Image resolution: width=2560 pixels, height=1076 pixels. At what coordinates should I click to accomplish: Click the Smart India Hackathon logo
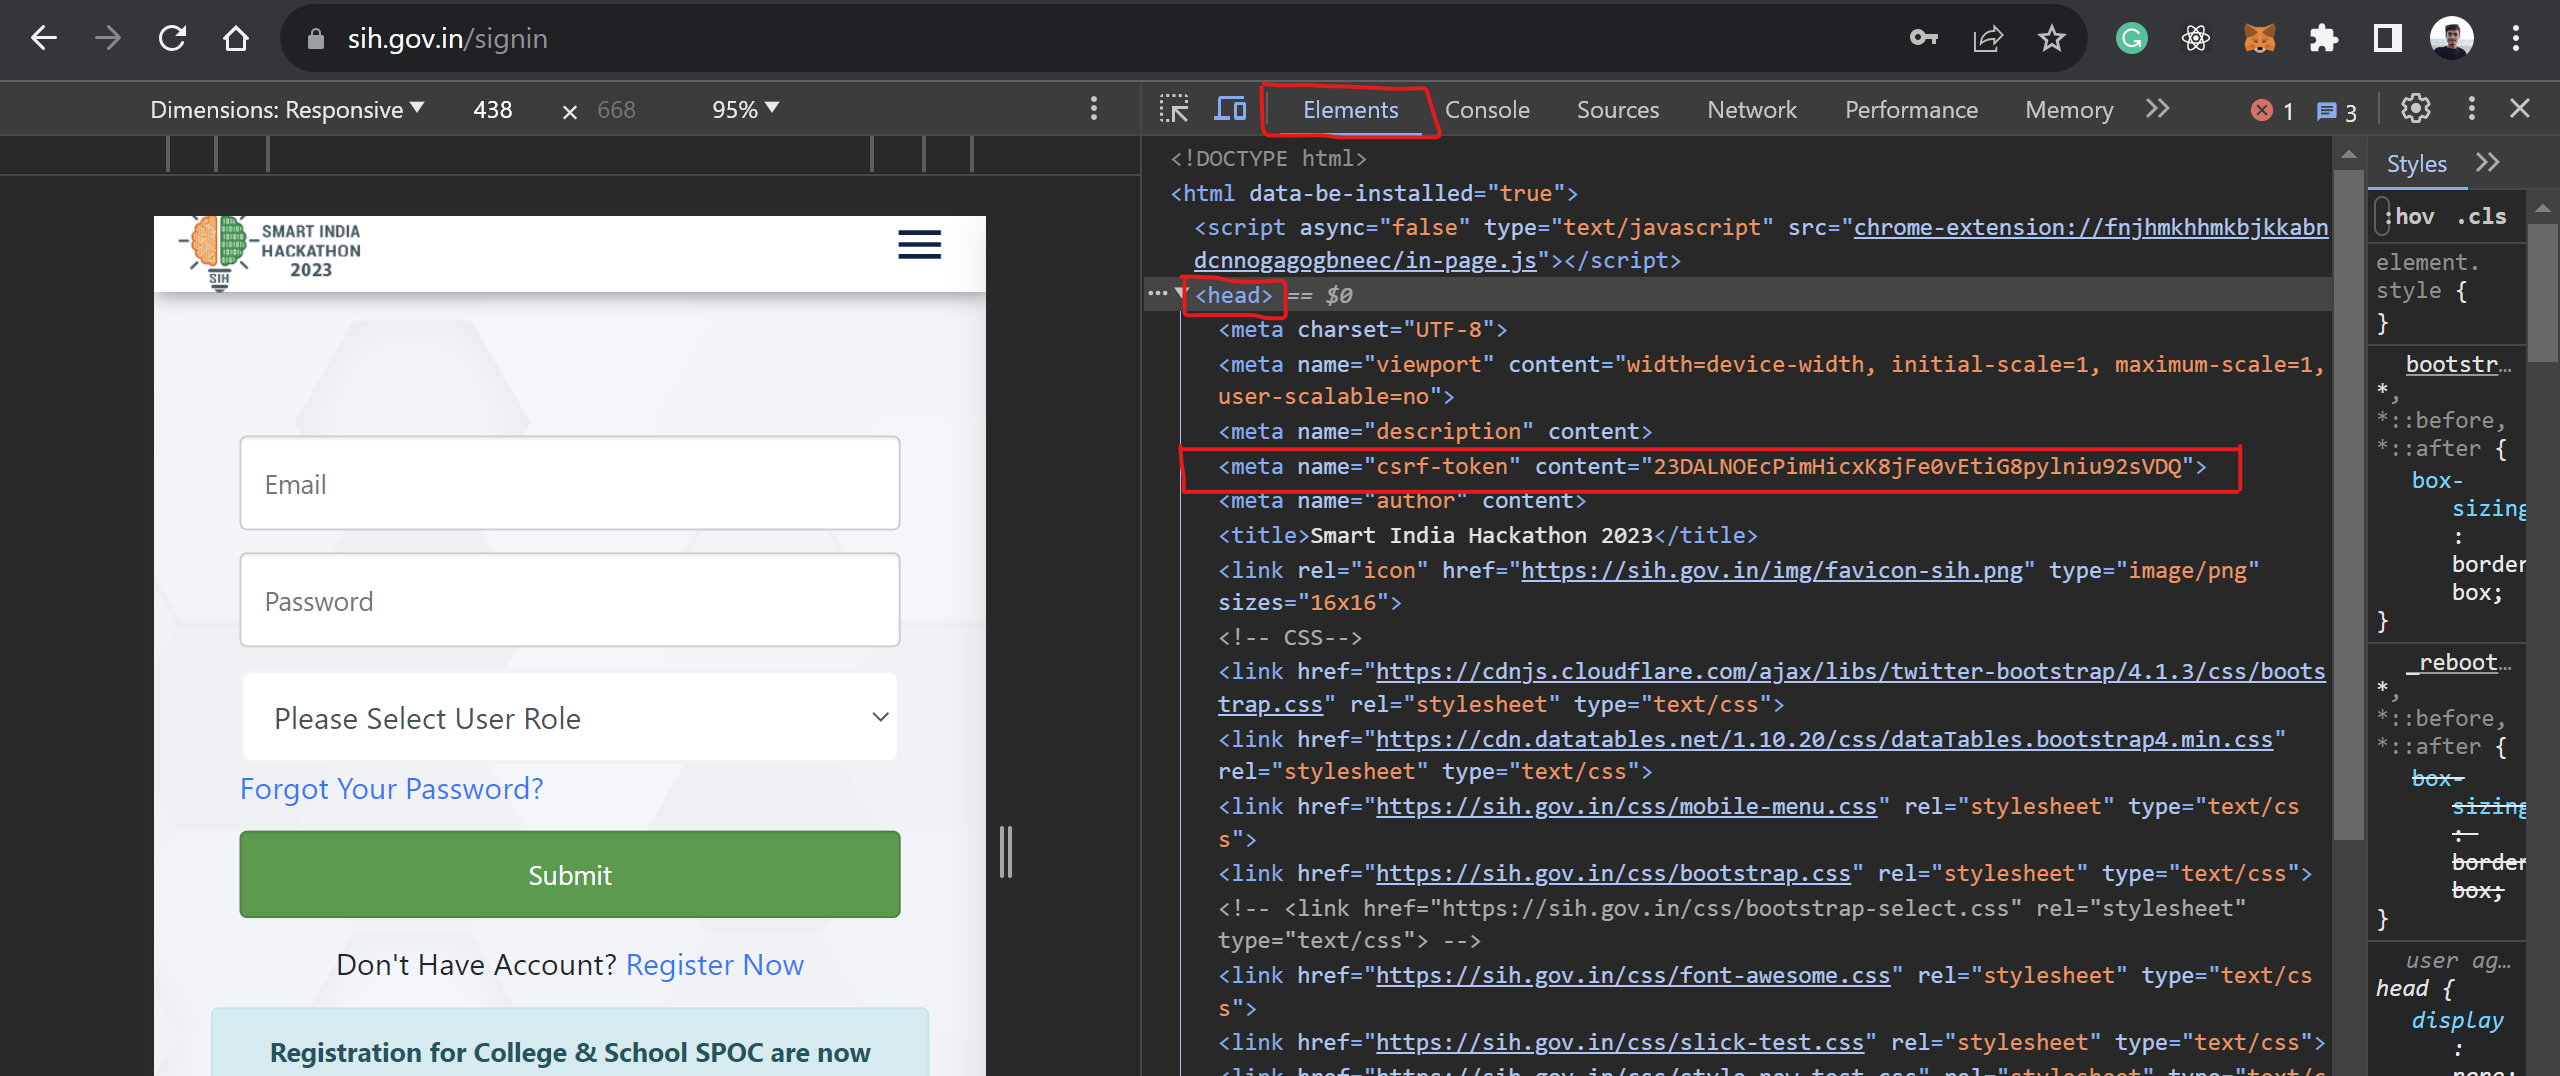(x=272, y=254)
